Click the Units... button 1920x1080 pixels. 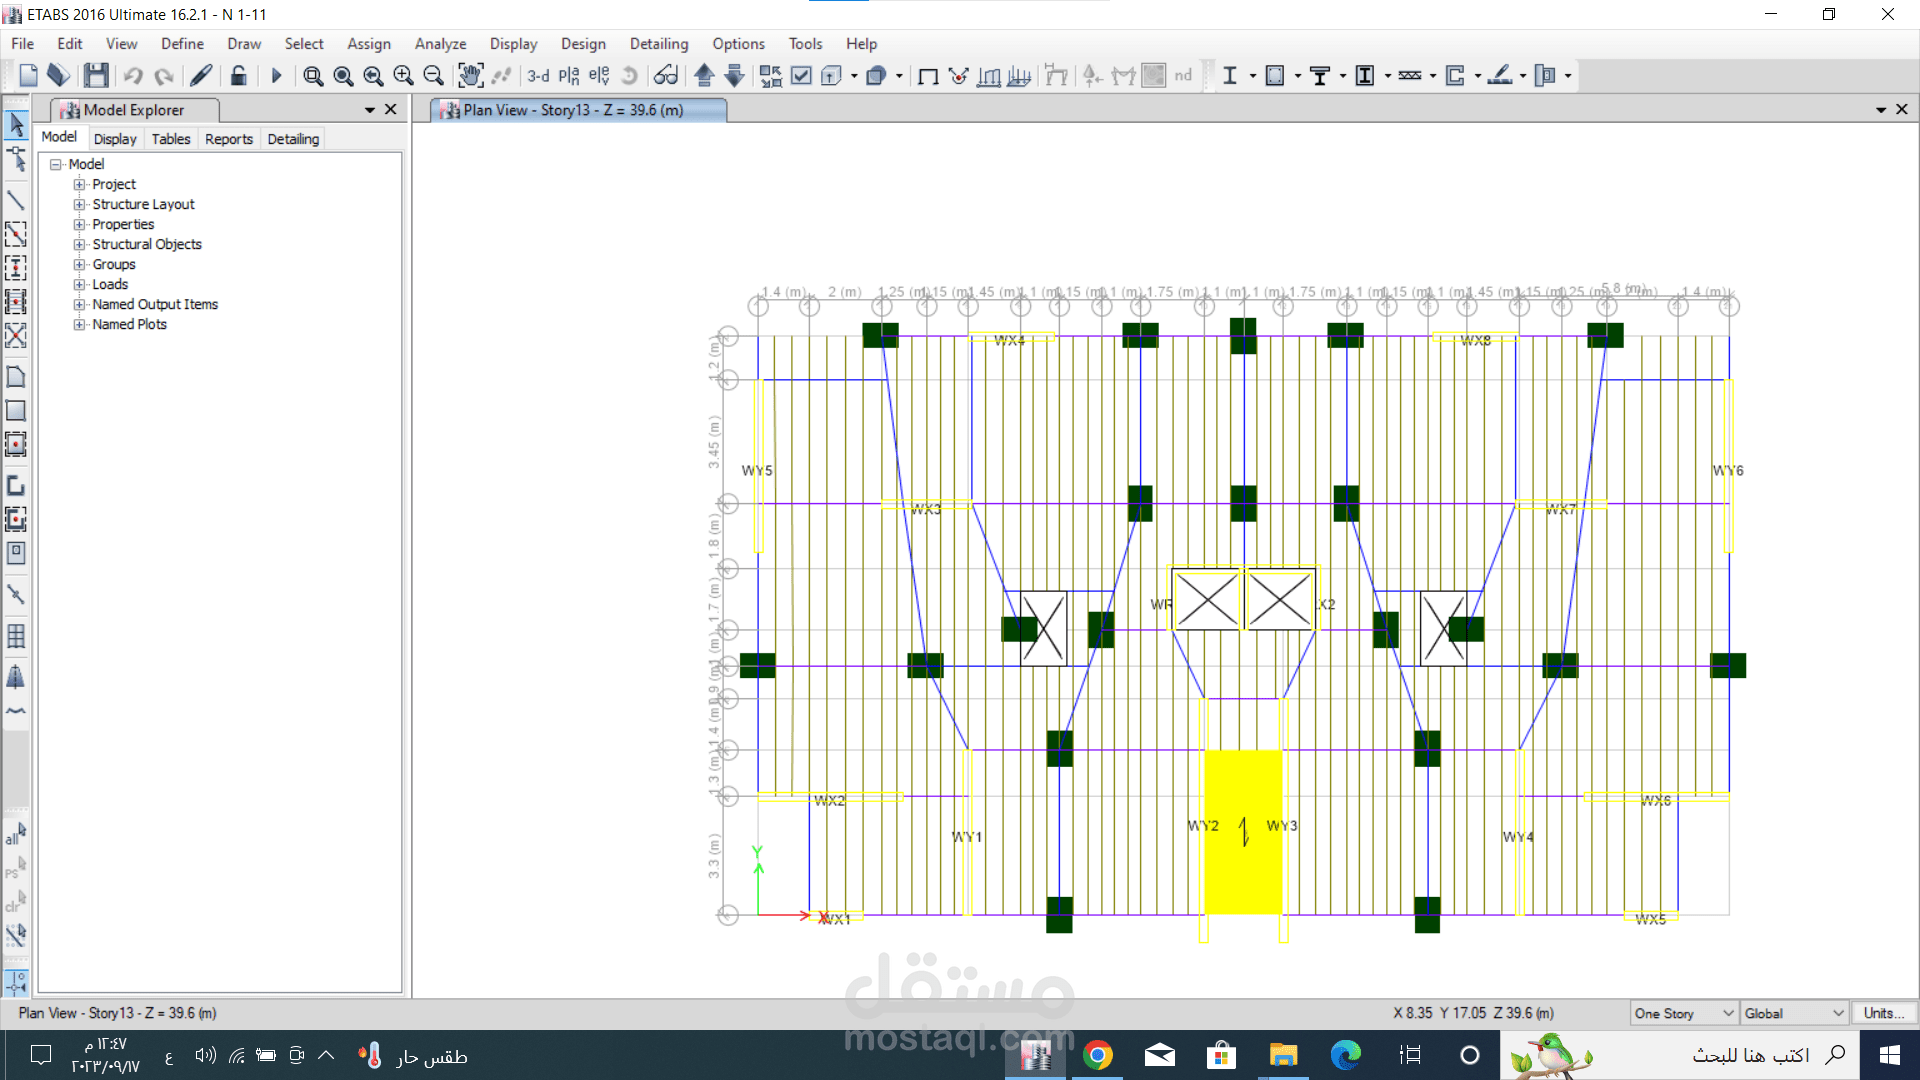pyautogui.click(x=1884, y=1013)
